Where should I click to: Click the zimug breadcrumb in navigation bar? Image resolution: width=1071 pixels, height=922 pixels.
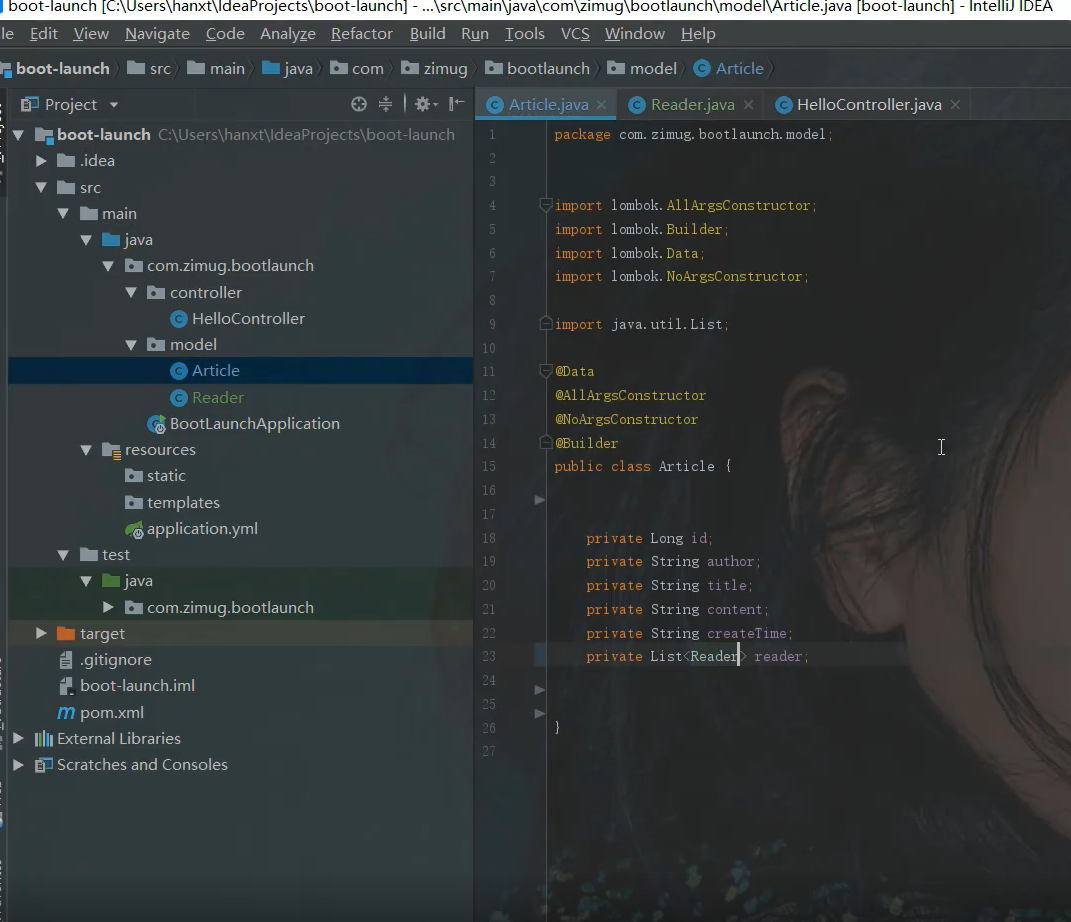[x=434, y=68]
